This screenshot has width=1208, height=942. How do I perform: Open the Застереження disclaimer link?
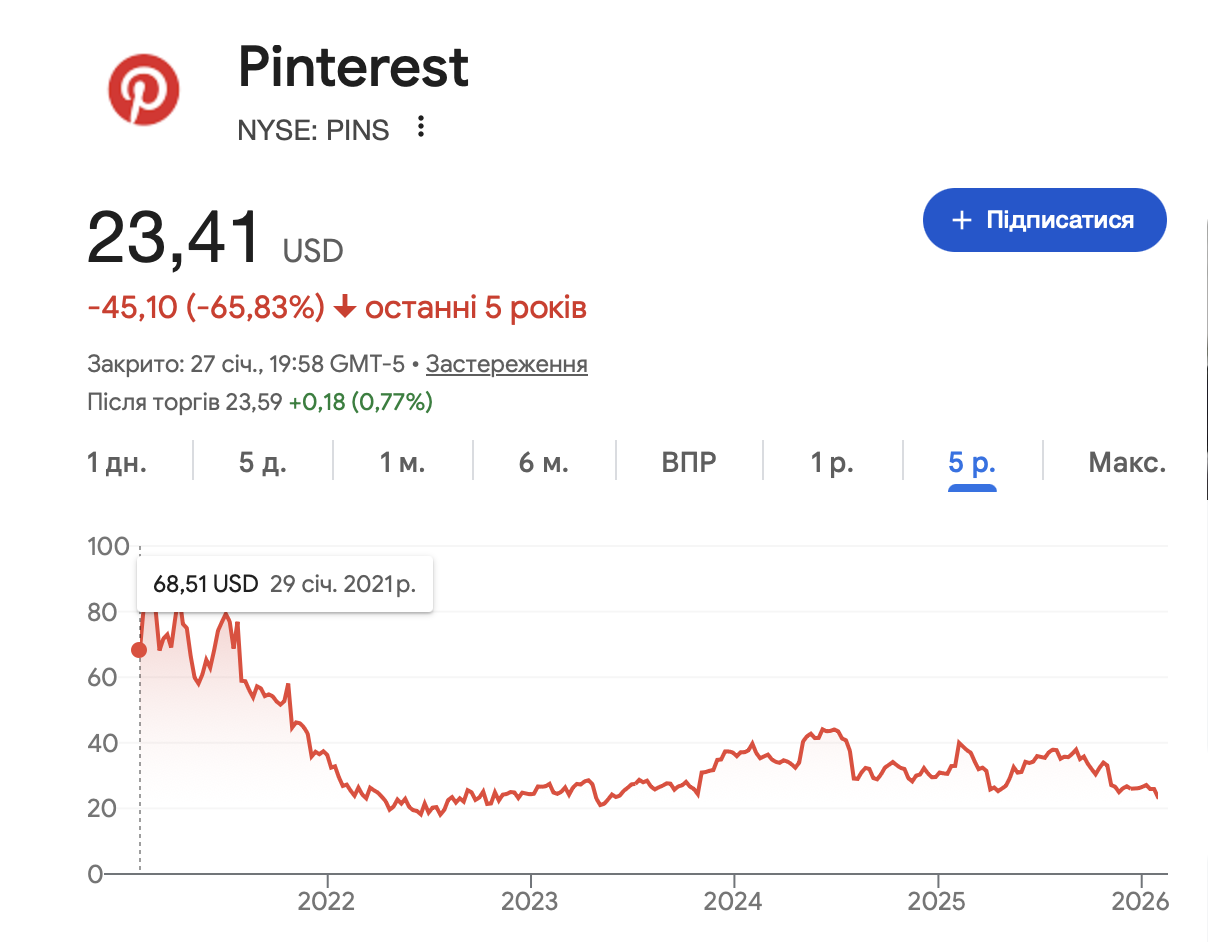point(506,364)
